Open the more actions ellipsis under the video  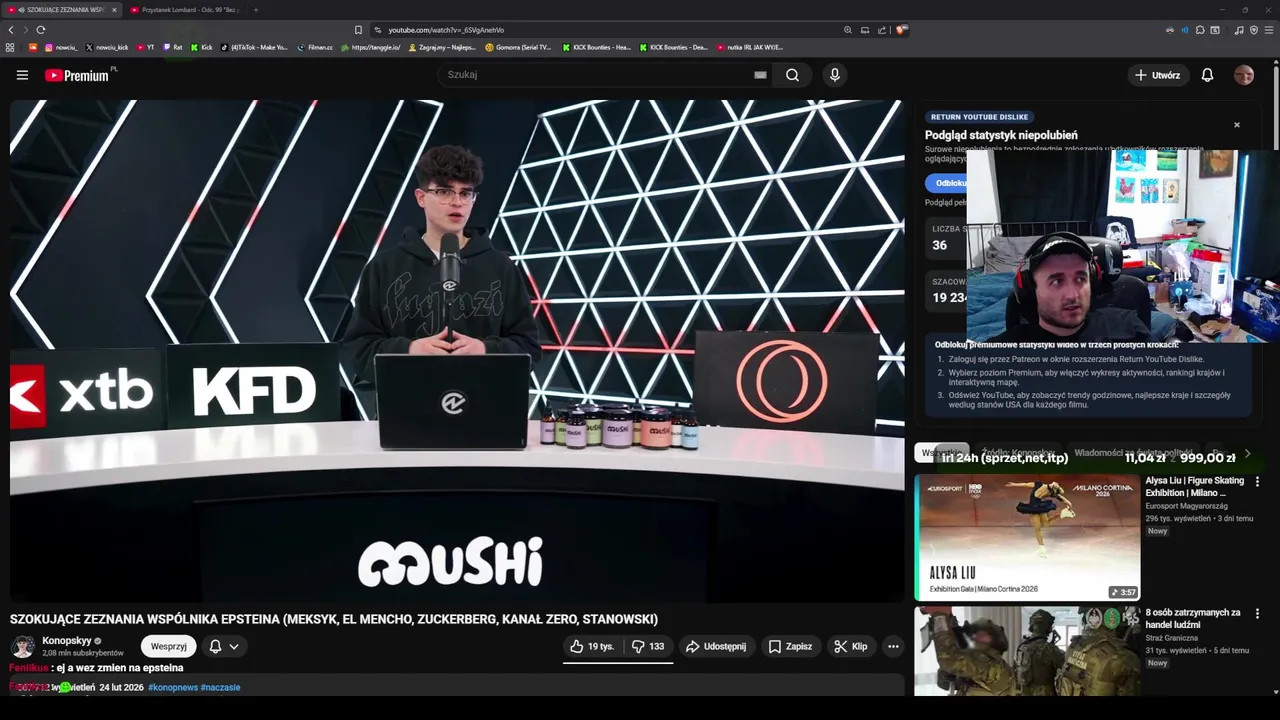[893, 647]
